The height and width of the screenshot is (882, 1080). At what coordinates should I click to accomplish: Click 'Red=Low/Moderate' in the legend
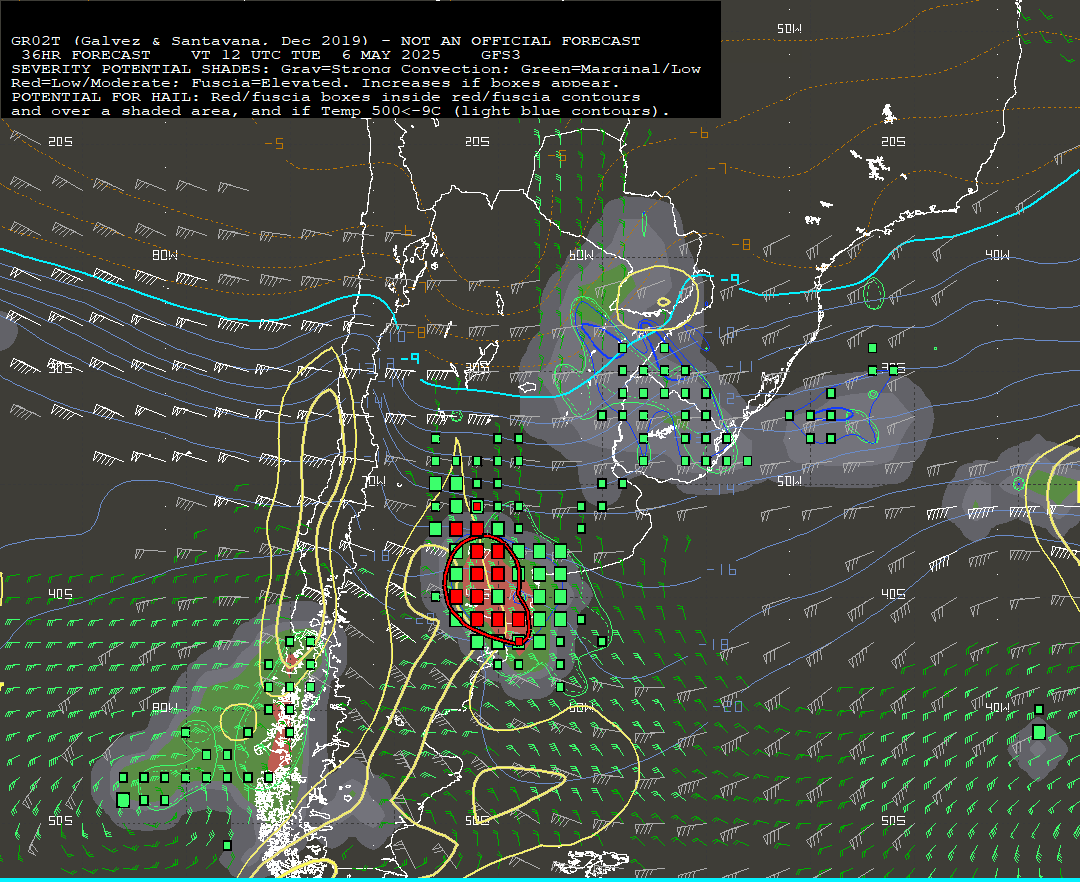91,83
